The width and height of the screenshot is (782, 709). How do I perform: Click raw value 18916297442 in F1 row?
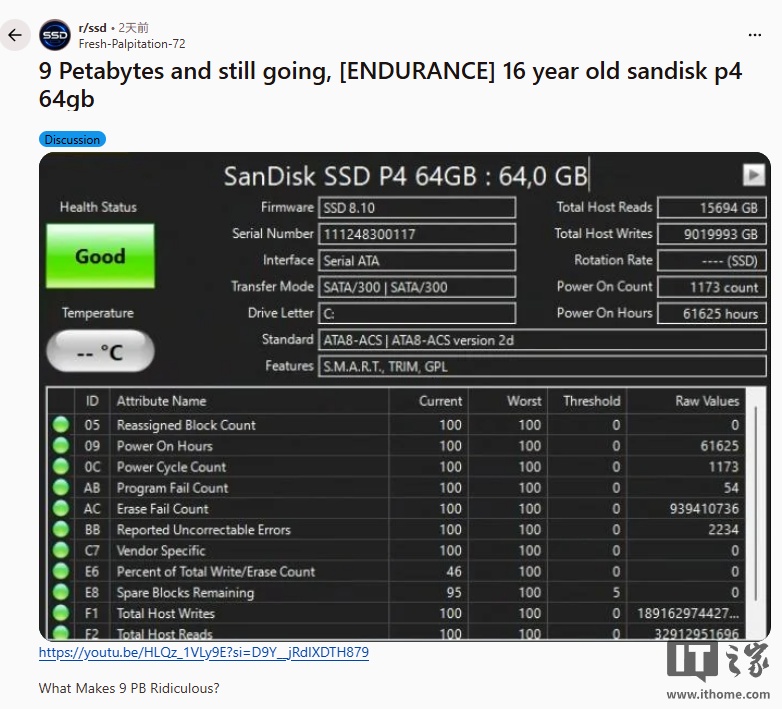688,613
